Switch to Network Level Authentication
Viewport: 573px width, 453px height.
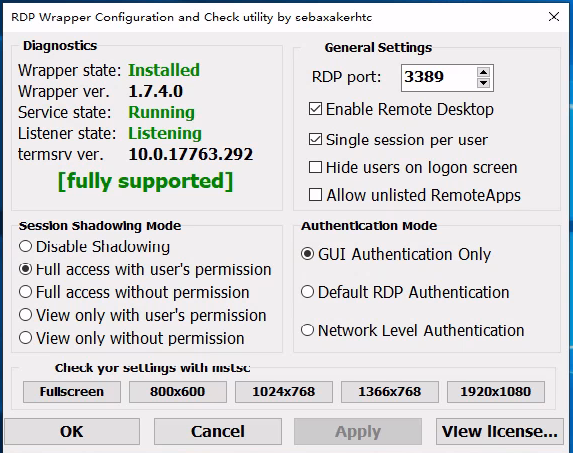(x=307, y=330)
